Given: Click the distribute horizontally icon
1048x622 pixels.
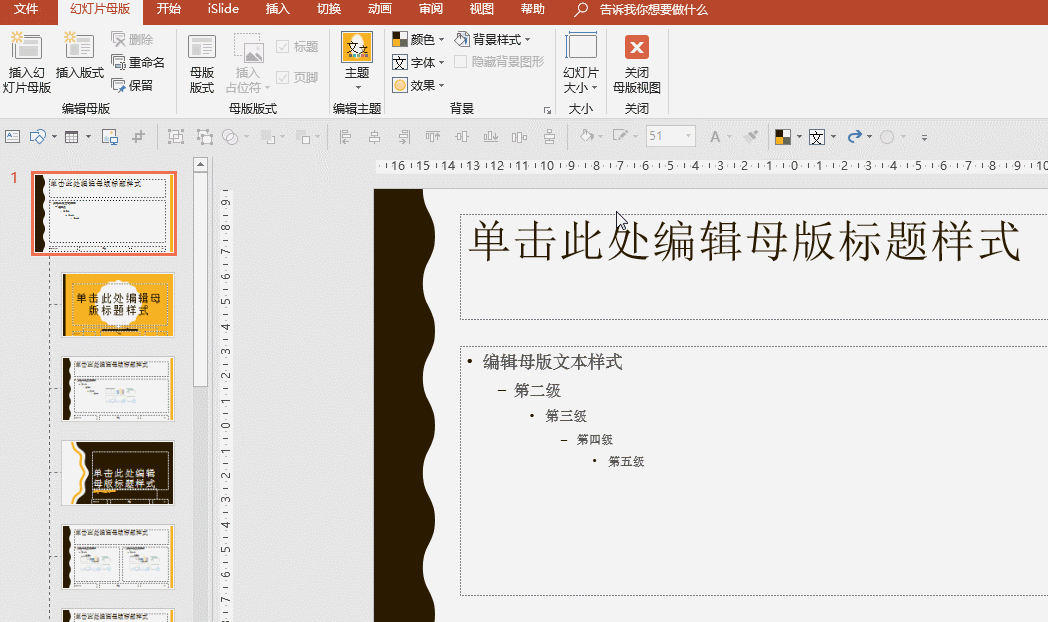Looking at the screenshot, I should point(519,137).
